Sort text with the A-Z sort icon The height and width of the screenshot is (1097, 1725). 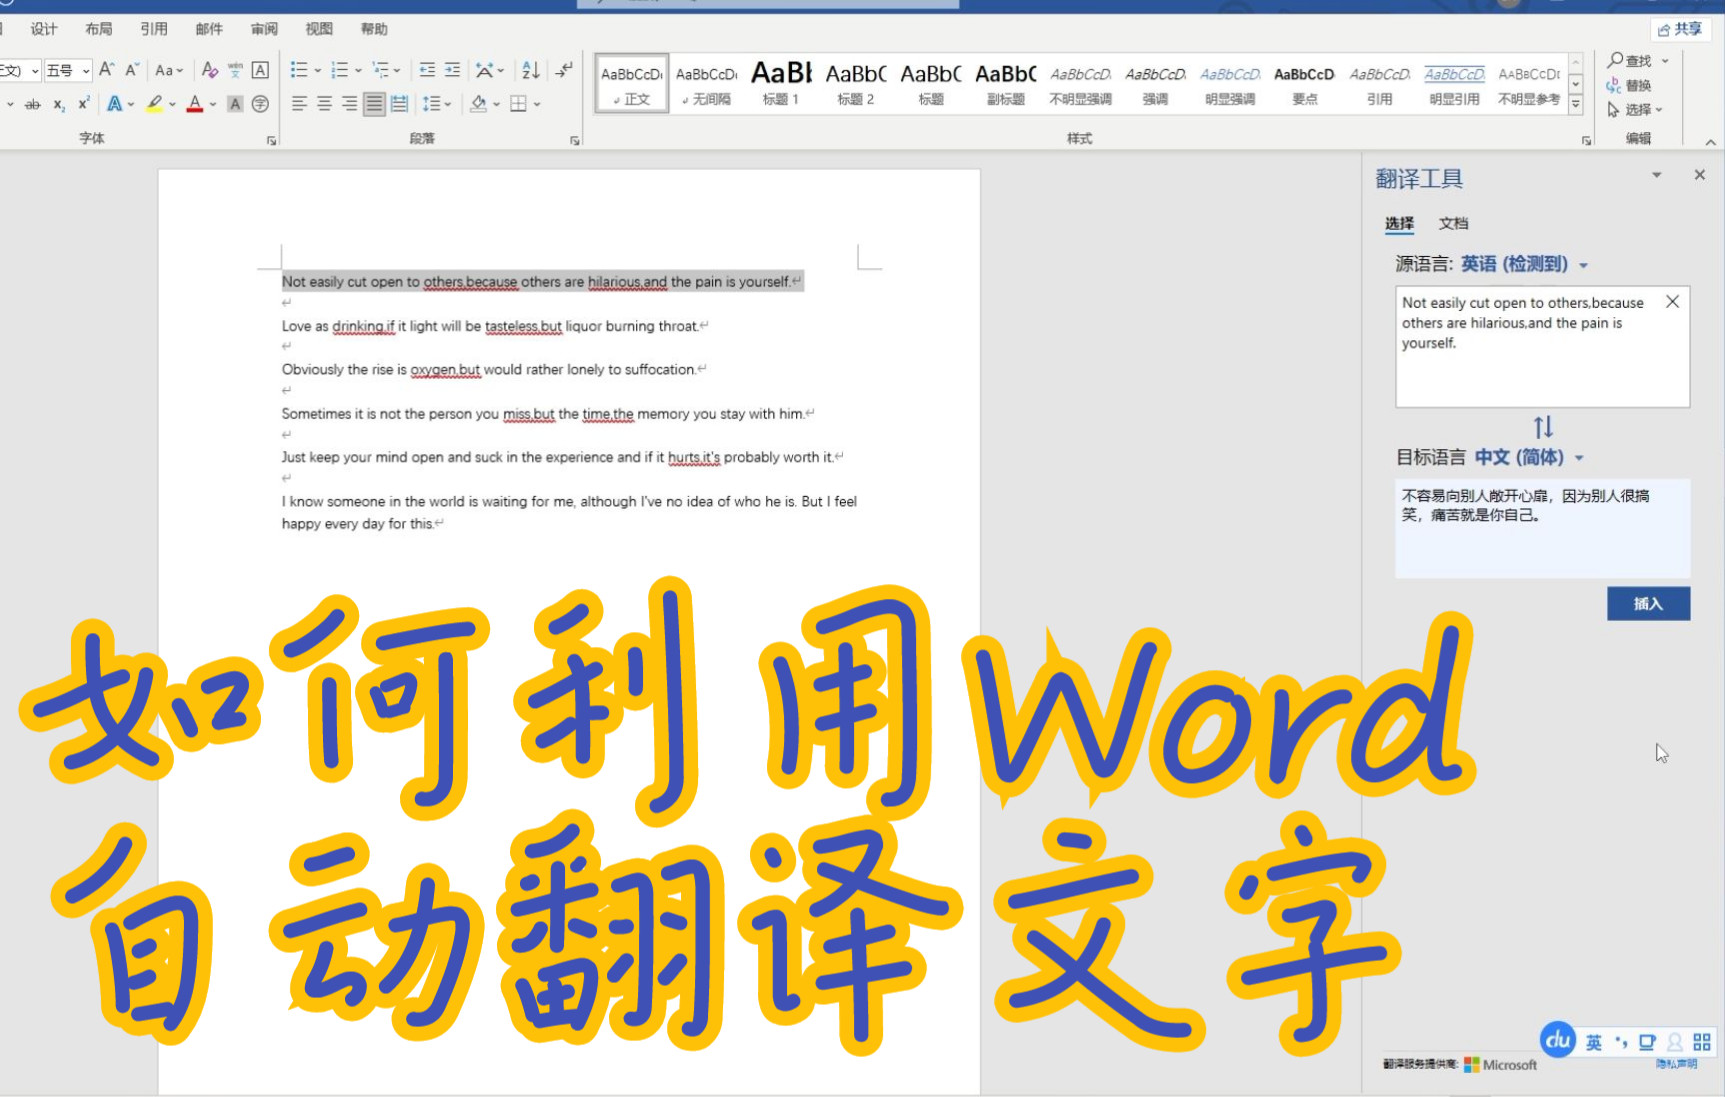pos(531,70)
